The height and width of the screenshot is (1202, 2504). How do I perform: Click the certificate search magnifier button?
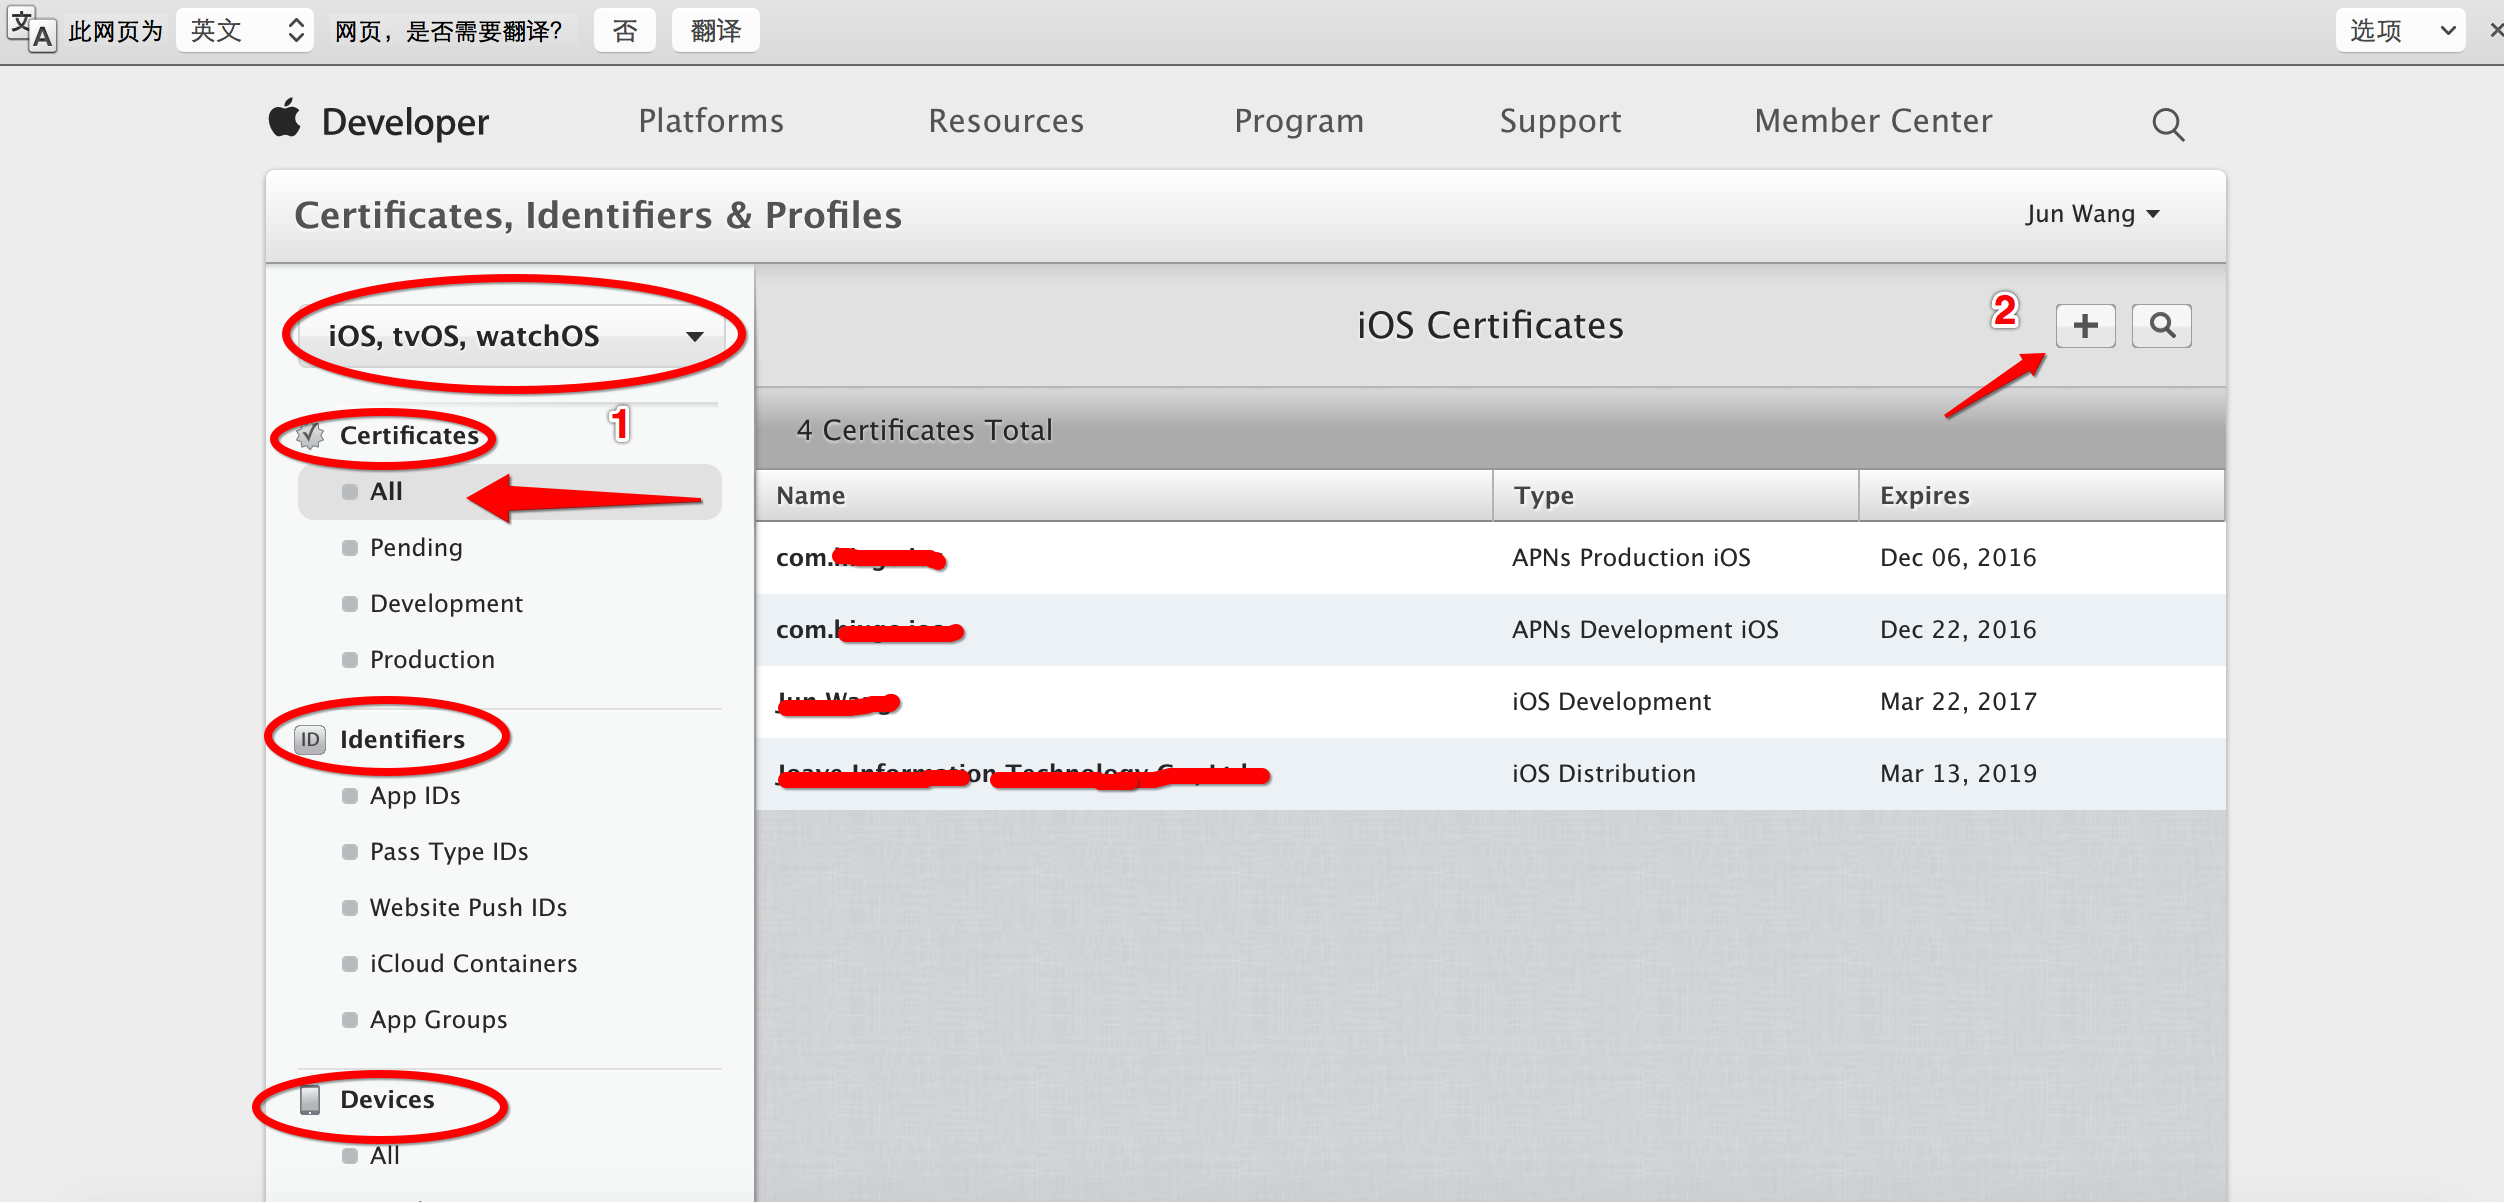pyautogui.click(x=2162, y=326)
